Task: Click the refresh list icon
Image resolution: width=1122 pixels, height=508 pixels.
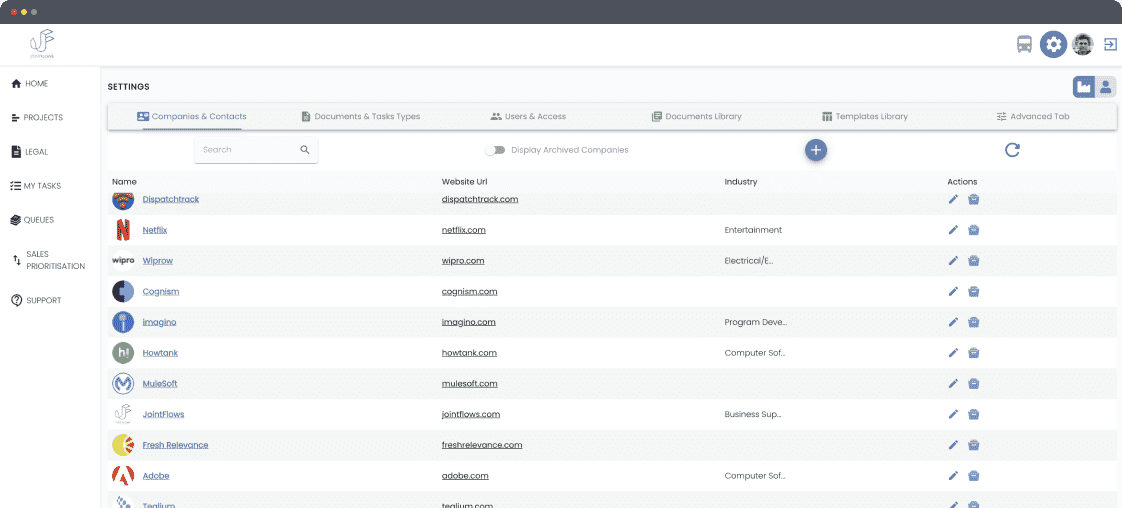Action: 1012,150
